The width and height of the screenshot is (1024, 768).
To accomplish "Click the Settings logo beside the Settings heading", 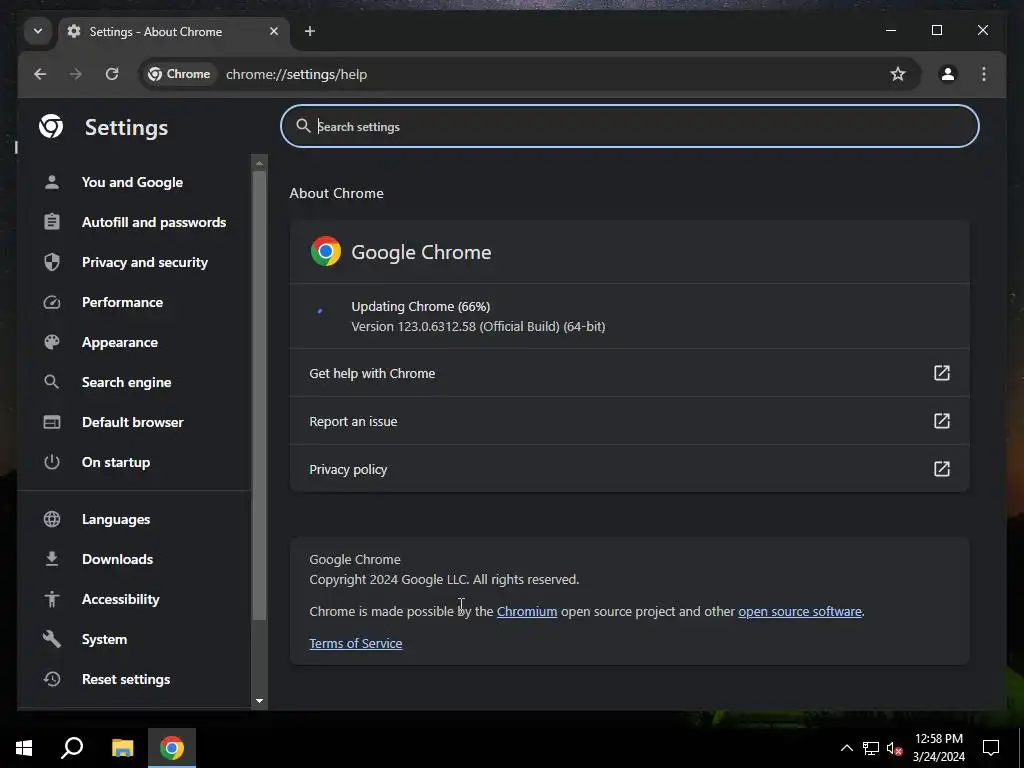I will [51, 126].
